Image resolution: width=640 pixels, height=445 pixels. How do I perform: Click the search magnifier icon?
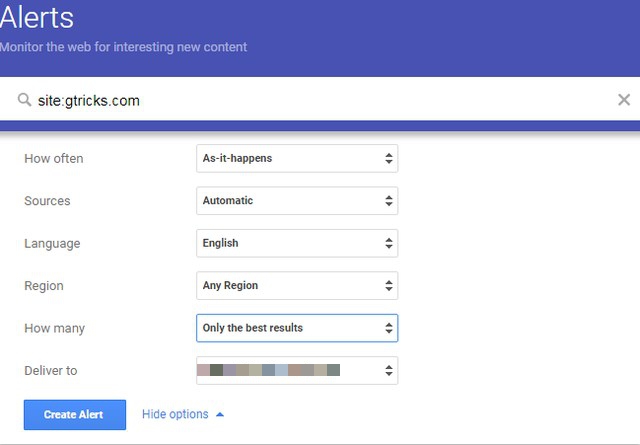pyautogui.click(x=25, y=100)
